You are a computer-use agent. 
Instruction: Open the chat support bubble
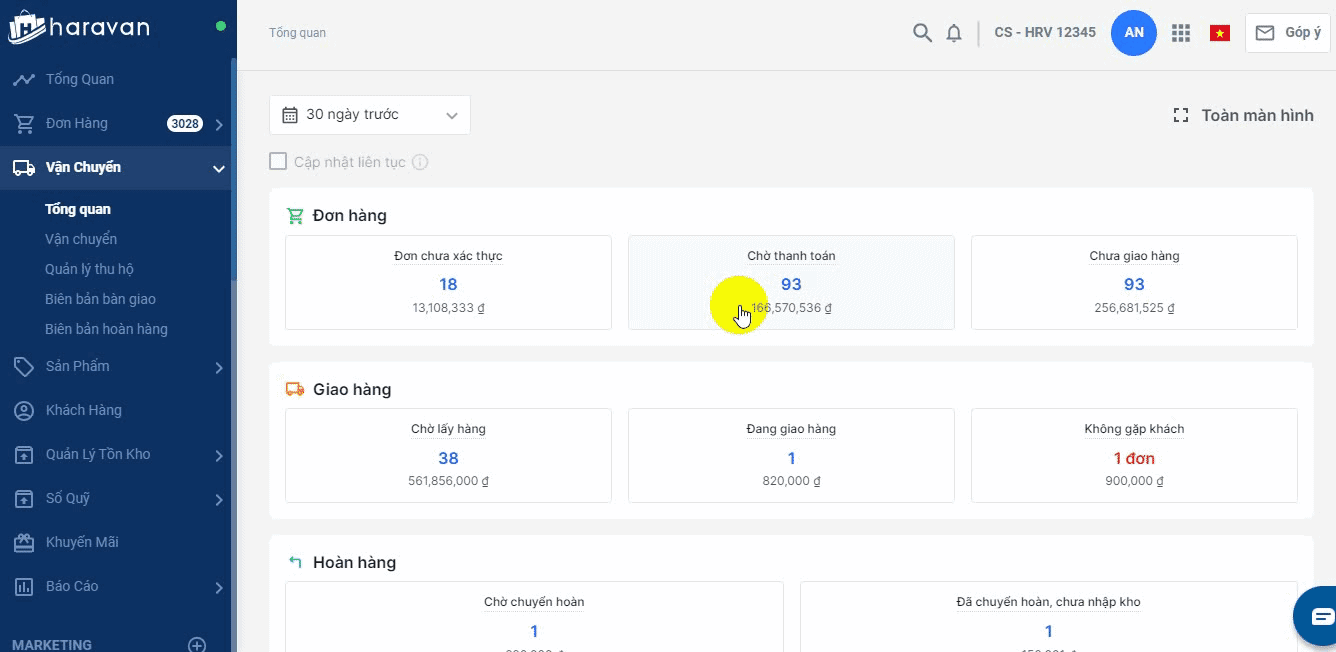point(1320,615)
